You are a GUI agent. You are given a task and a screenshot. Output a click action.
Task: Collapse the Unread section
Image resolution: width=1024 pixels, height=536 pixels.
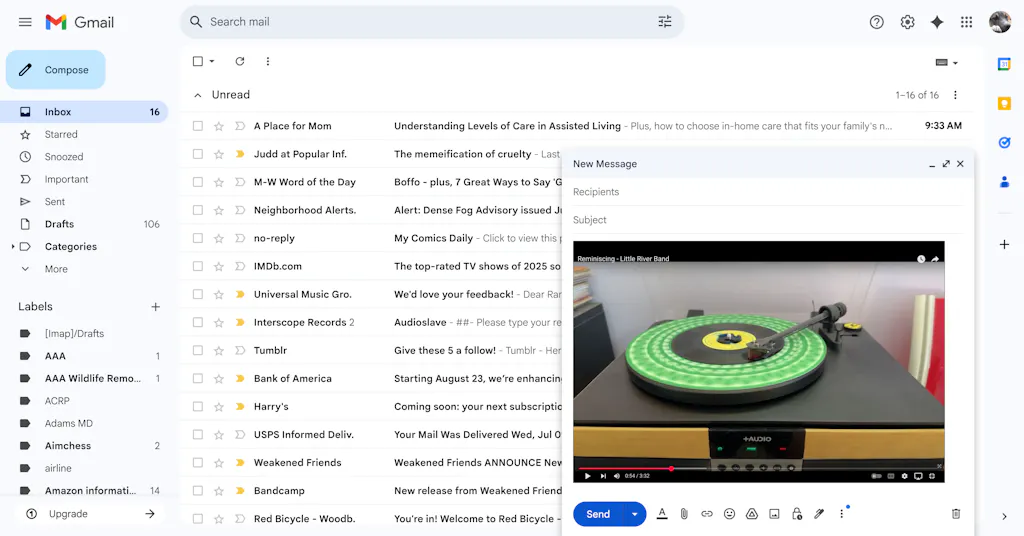pos(198,95)
